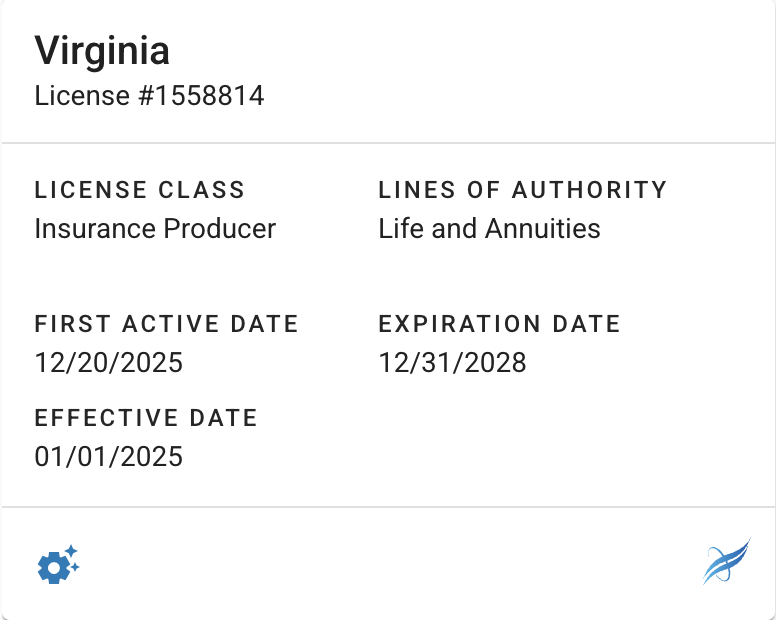Viewport: 776px width, 620px height.
Task: Select the 12/20/2025 first active date
Action: click(109, 362)
